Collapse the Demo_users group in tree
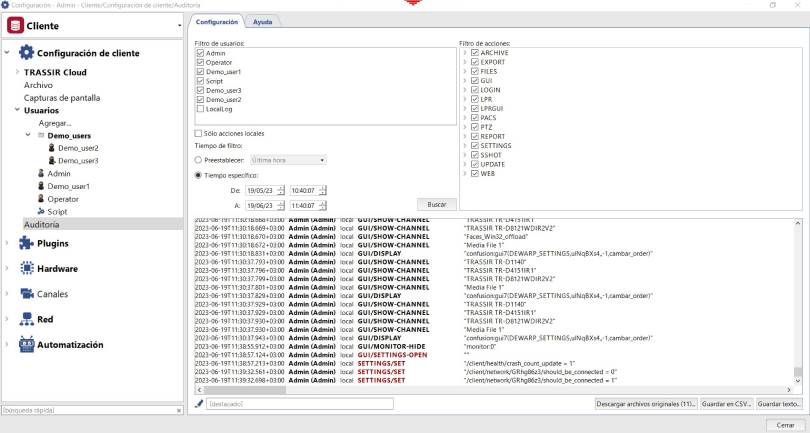Viewport: 810px width, 433px height. point(28,135)
